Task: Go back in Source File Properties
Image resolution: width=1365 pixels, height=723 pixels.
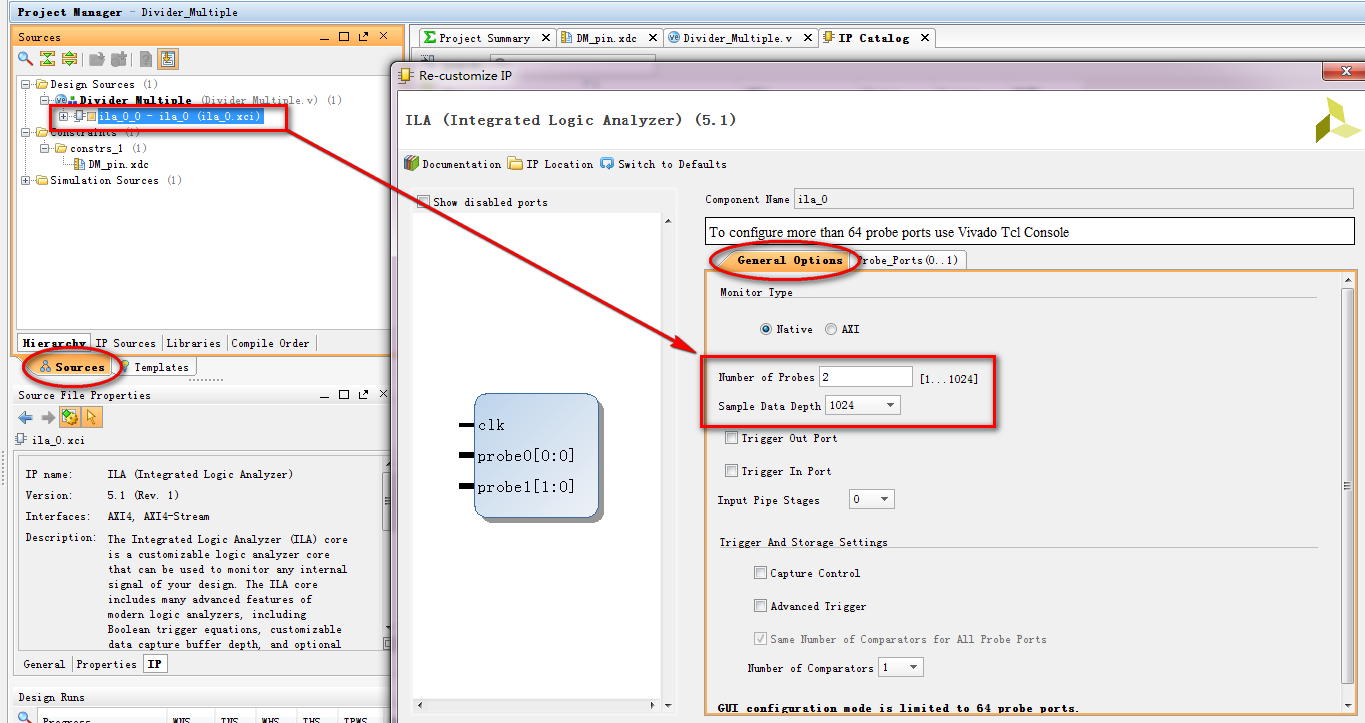Action: tap(26, 418)
